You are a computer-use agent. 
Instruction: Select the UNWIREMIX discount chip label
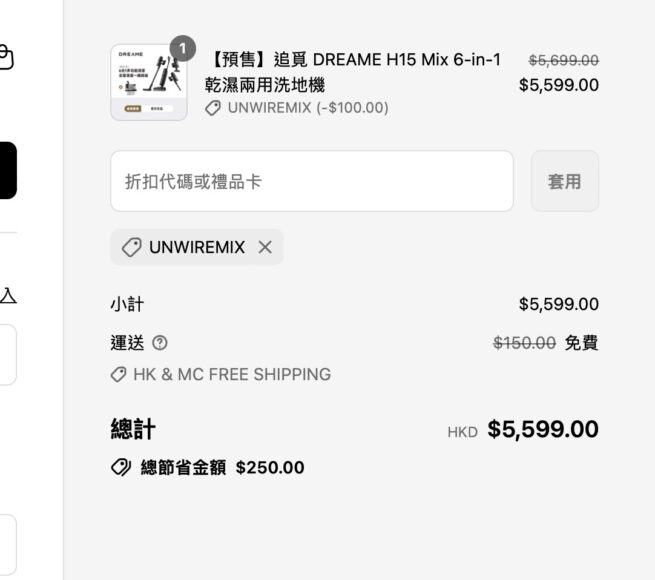point(197,248)
